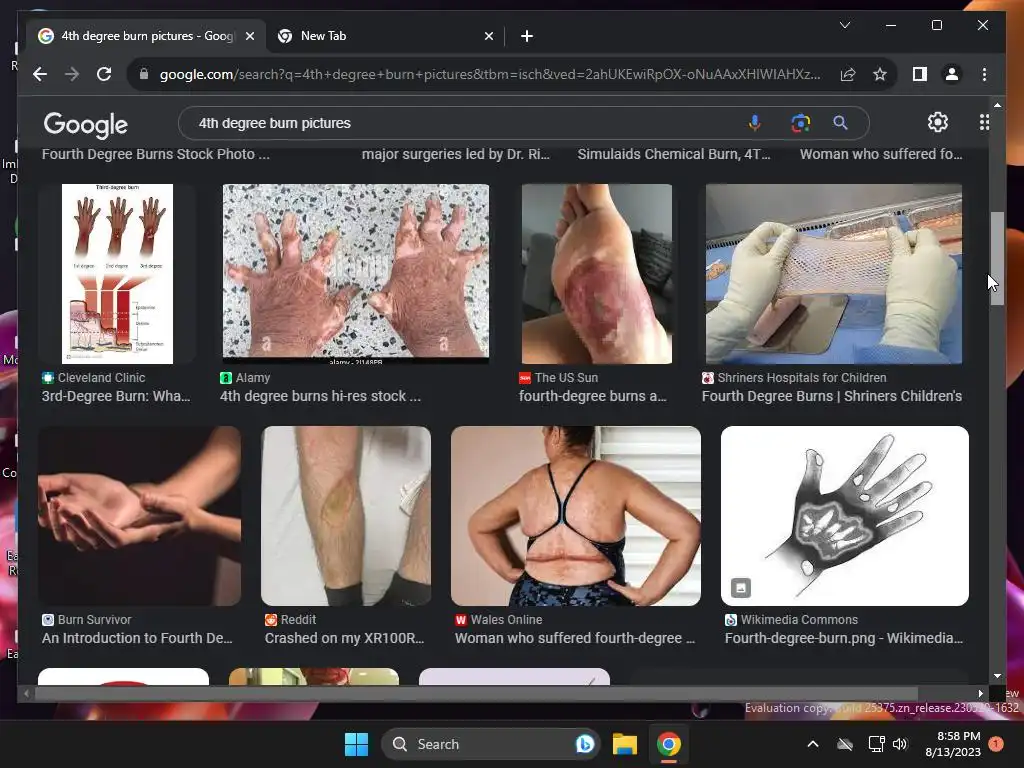Click the scroll-up arrow of page scrollbar
The width and height of the screenshot is (1024, 768).
997,105
